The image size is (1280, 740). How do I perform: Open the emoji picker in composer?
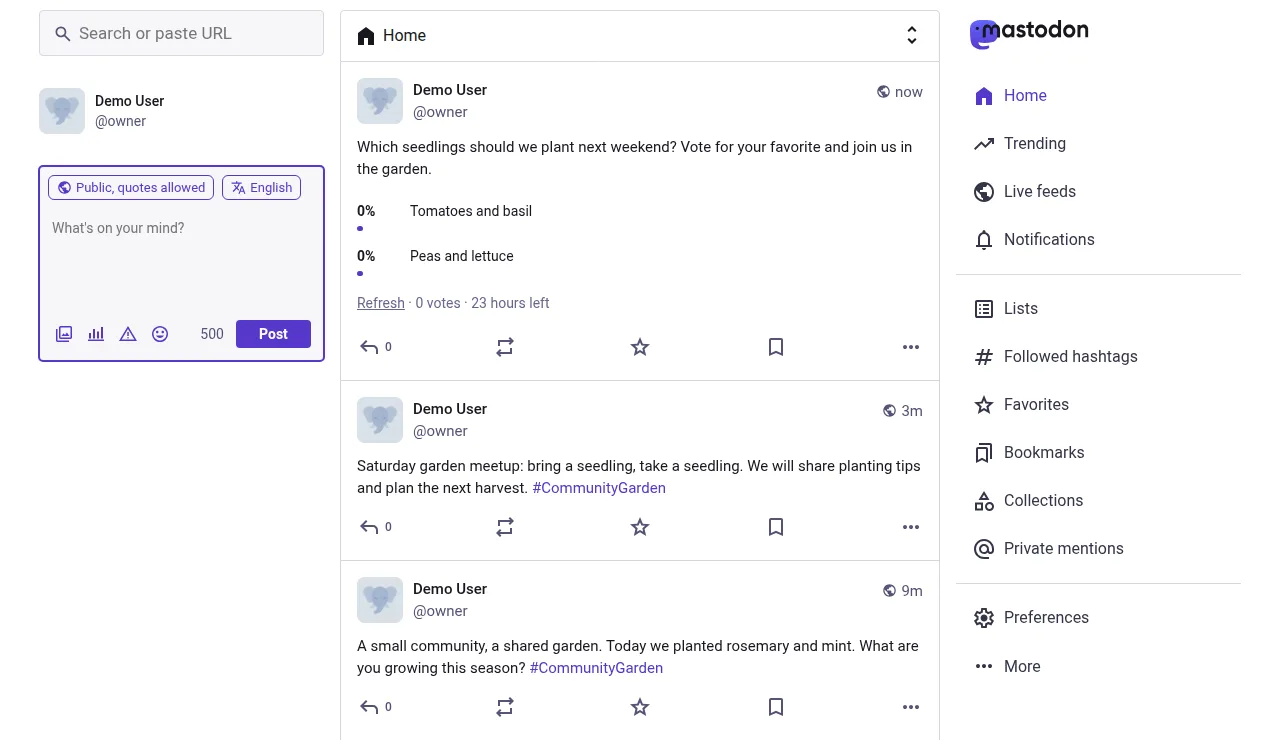click(160, 334)
